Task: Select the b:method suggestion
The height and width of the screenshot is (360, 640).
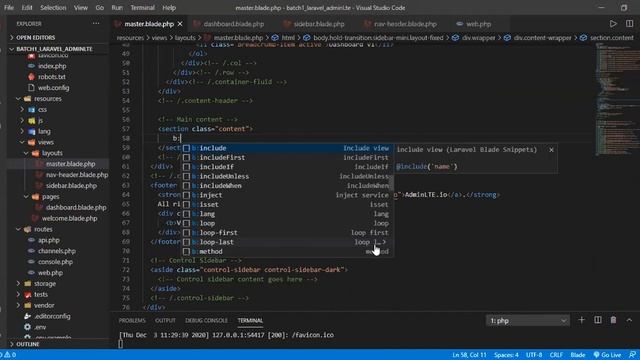Action: point(287,251)
